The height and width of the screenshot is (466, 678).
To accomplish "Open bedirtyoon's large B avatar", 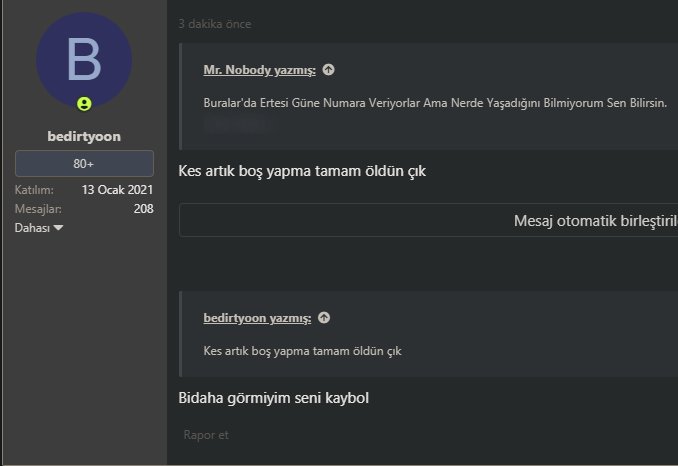I will (x=84, y=62).
